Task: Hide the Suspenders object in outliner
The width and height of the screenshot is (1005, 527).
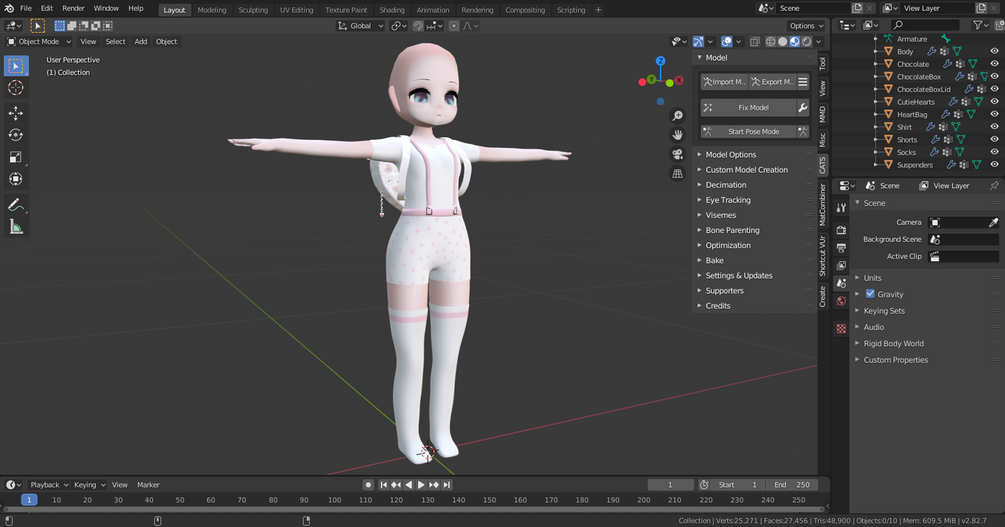Action: coord(994,165)
